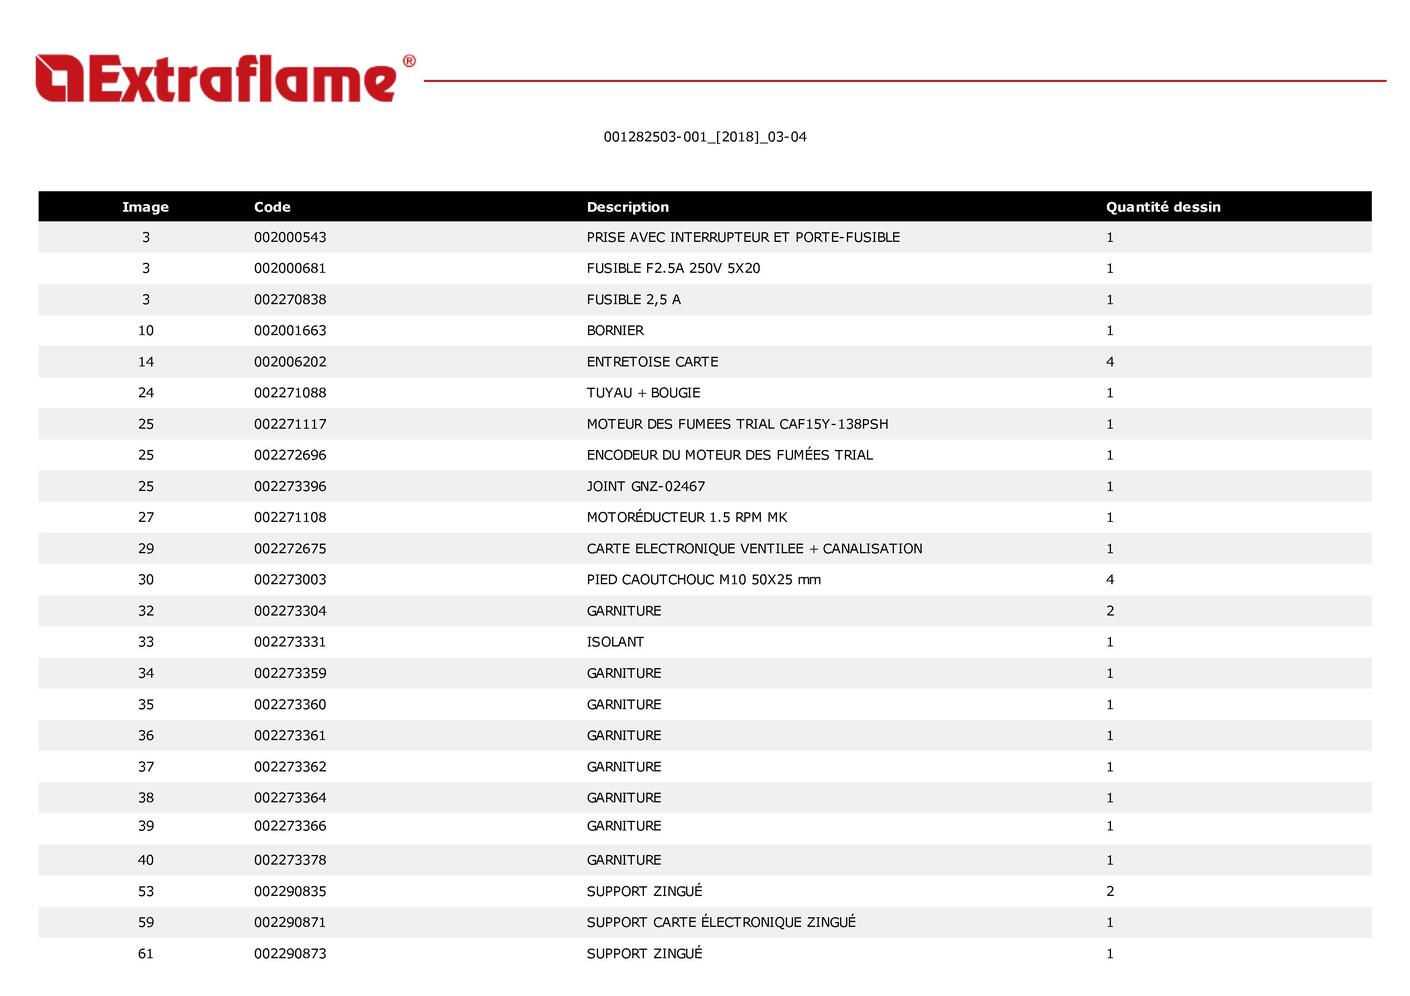
Task: Select the BORNIER description cell
Action: click(x=615, y=330)
